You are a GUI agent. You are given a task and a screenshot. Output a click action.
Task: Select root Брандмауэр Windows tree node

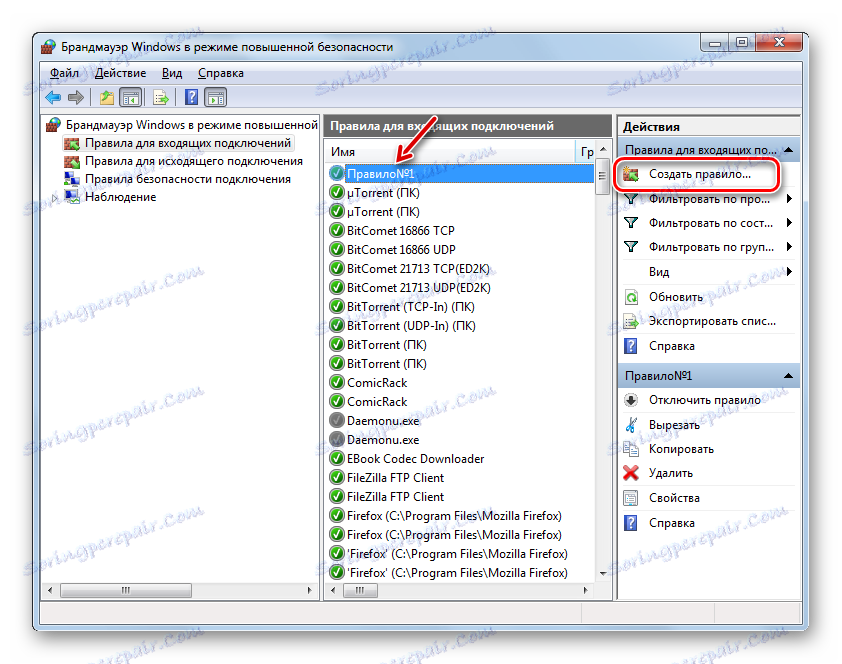pyautogui.click(x=192, y=125)
